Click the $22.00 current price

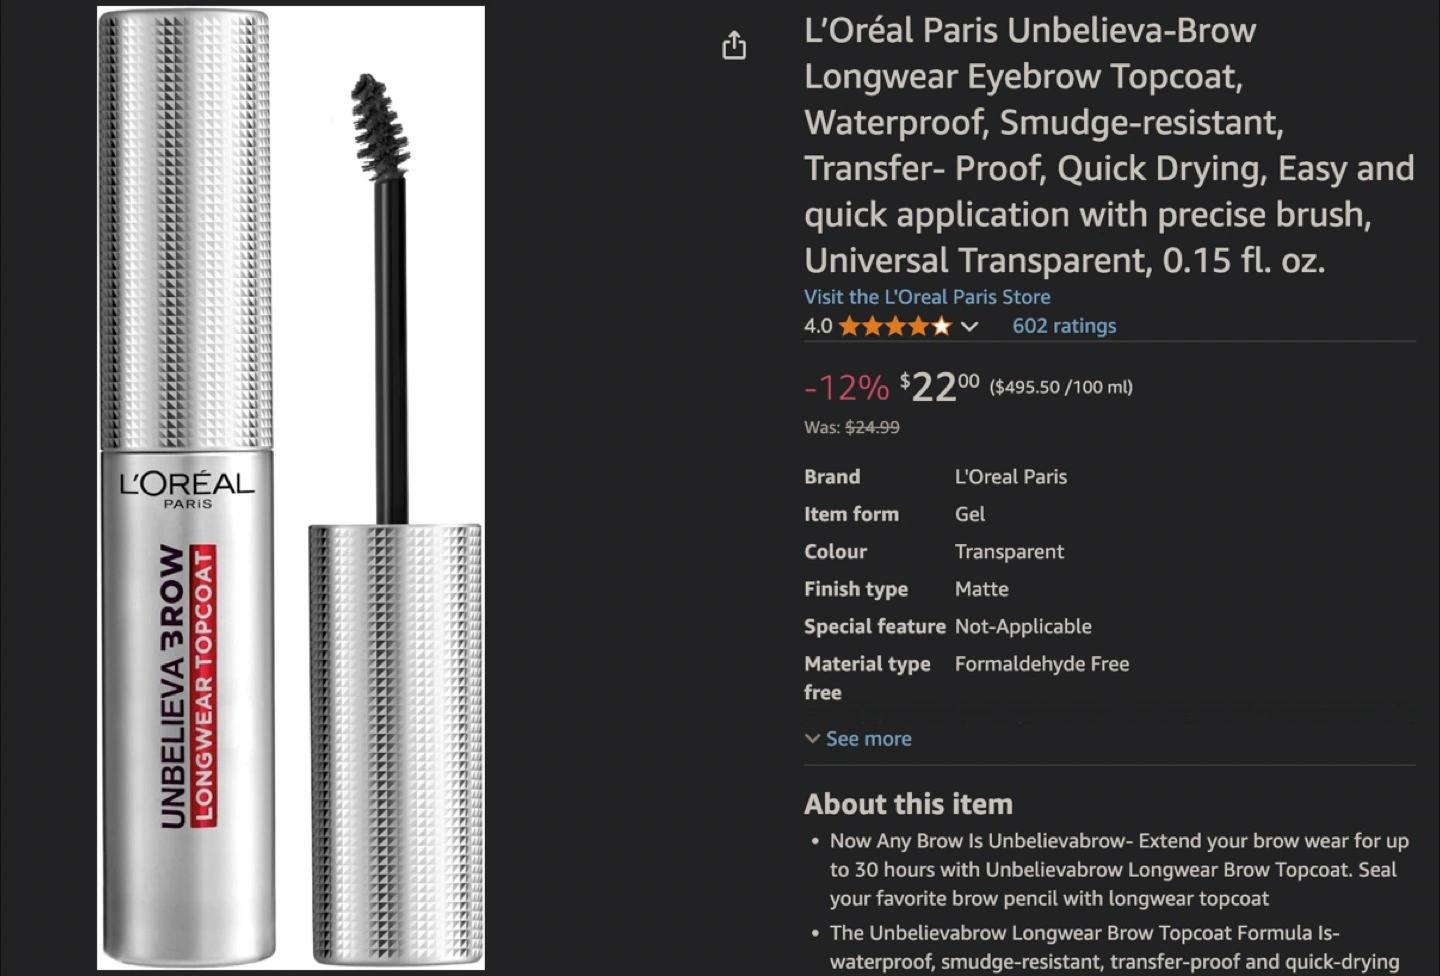coord(940,386)
